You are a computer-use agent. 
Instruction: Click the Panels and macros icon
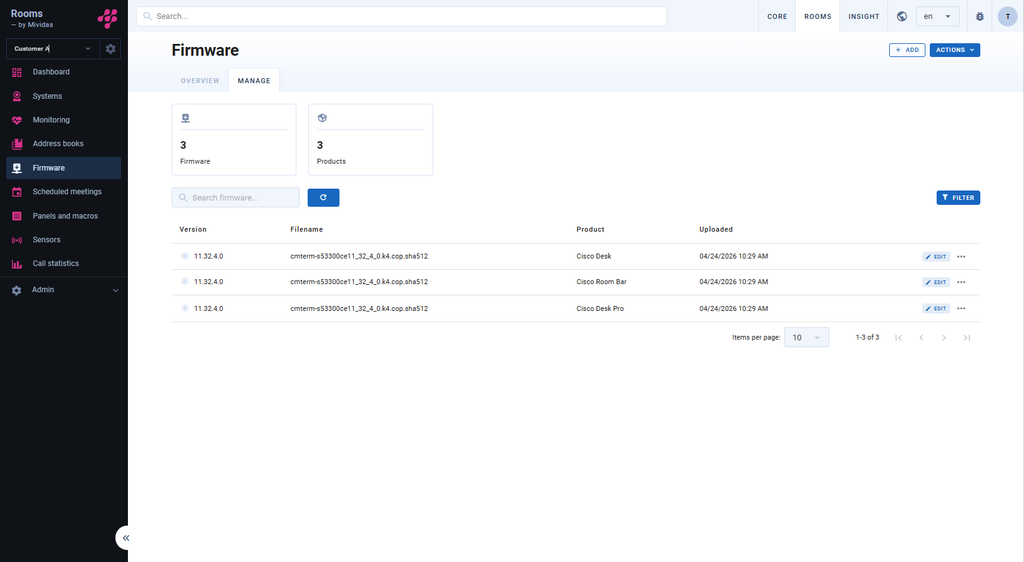click(17, 216)
